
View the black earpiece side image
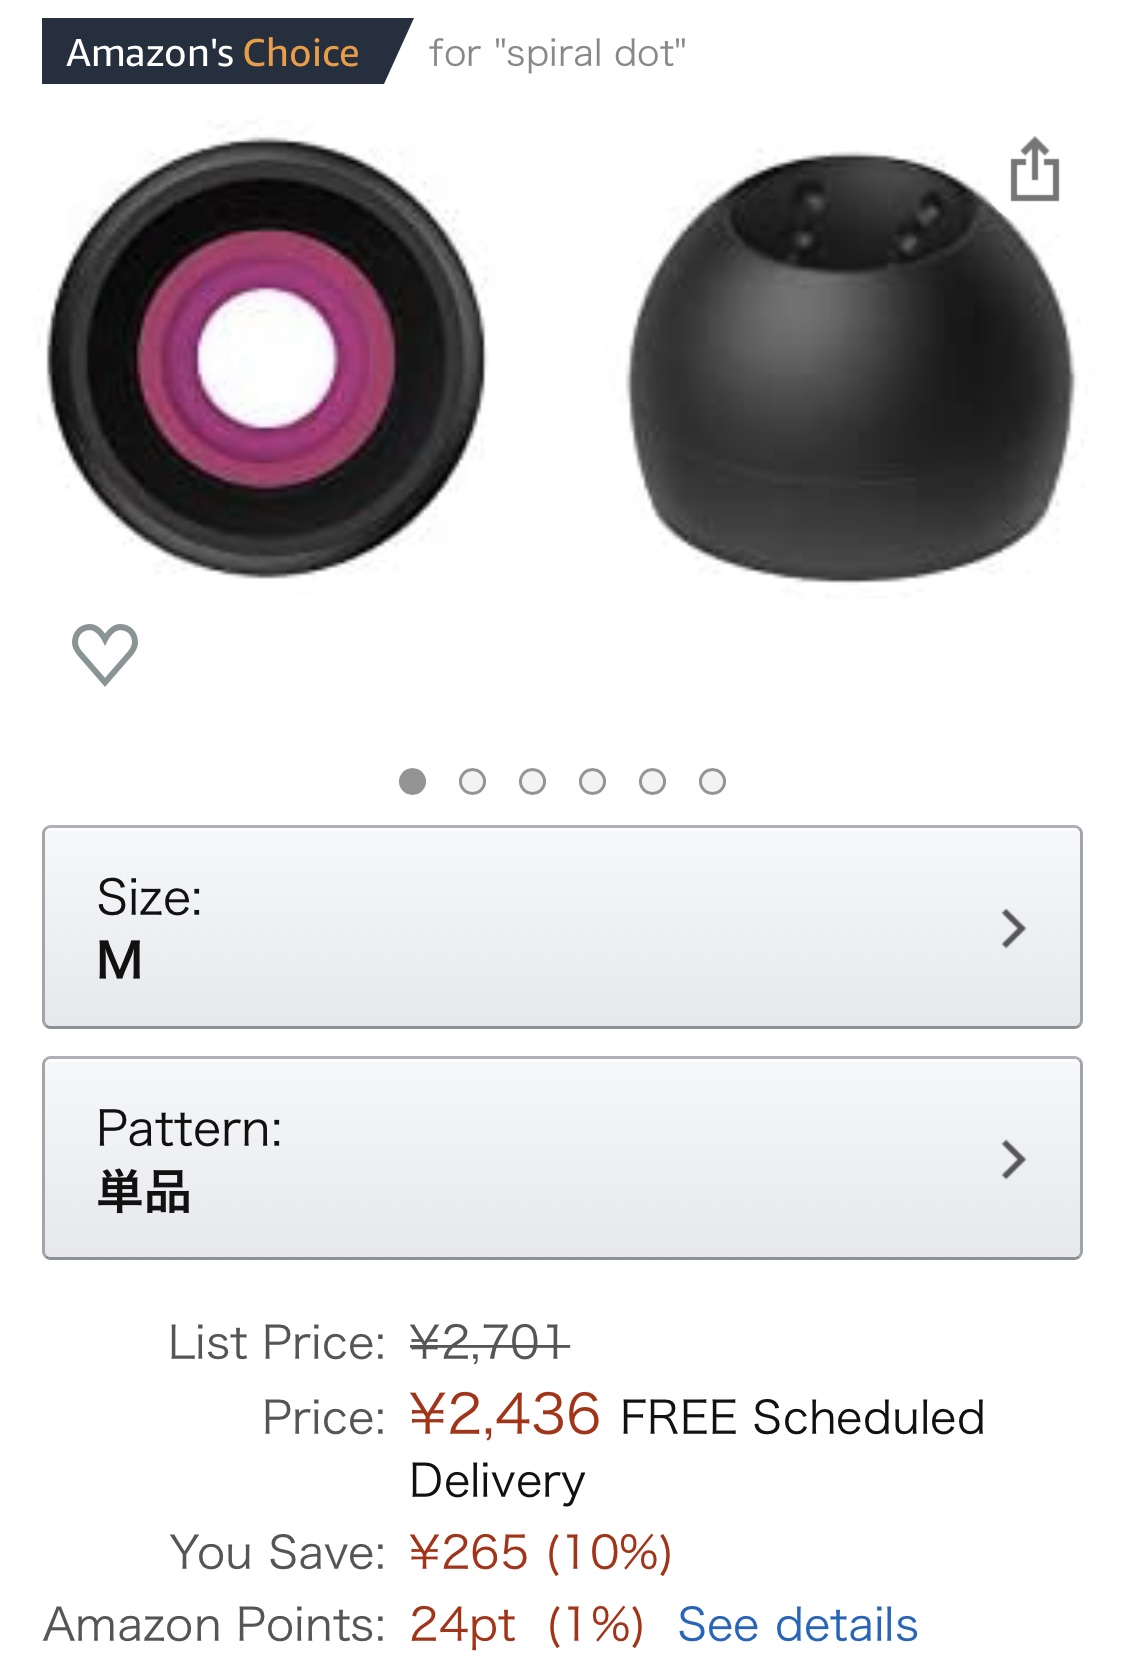tap(850, 368)
